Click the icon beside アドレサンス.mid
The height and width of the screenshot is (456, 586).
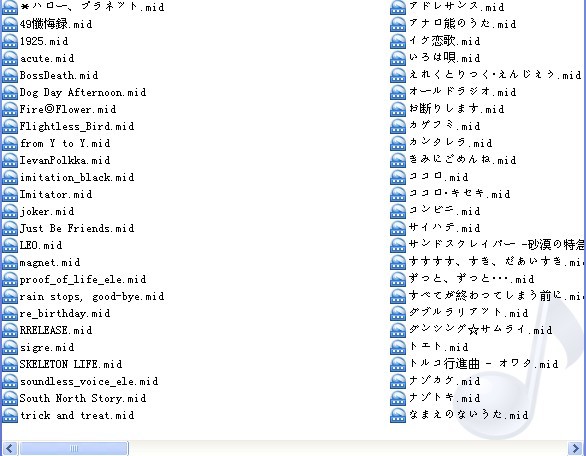pos(398,7)
